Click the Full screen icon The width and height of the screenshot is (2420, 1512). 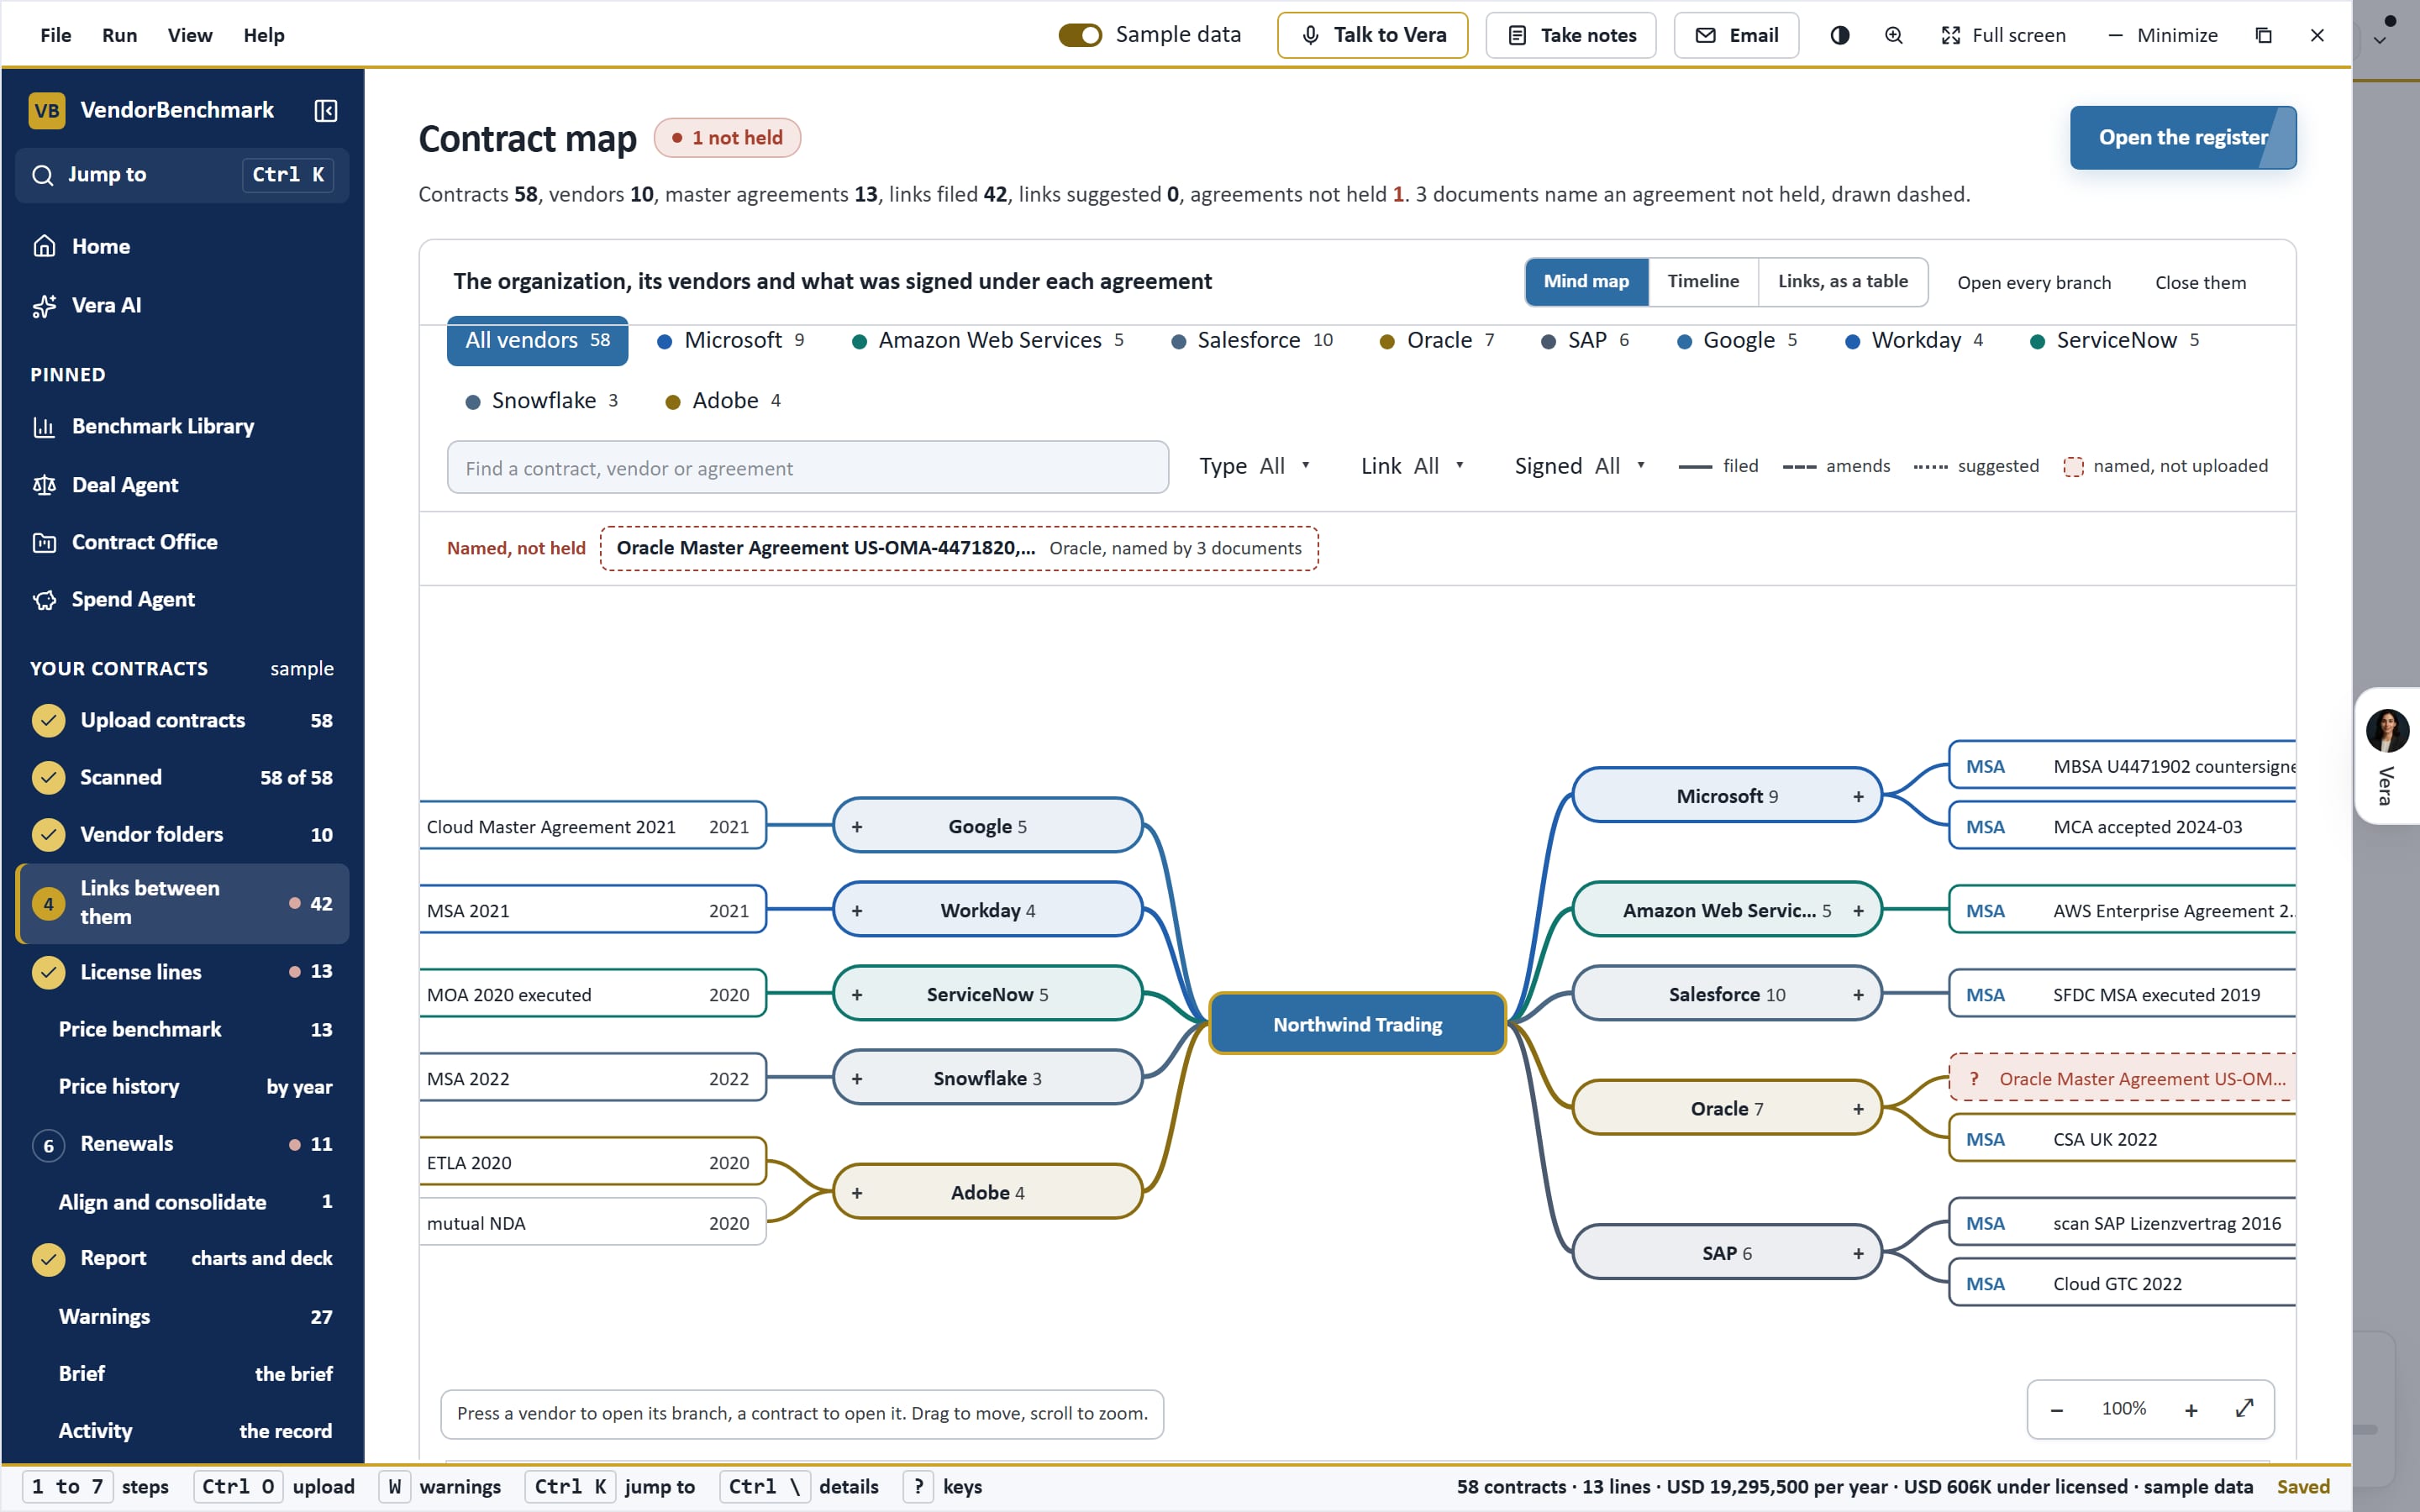1950,35
